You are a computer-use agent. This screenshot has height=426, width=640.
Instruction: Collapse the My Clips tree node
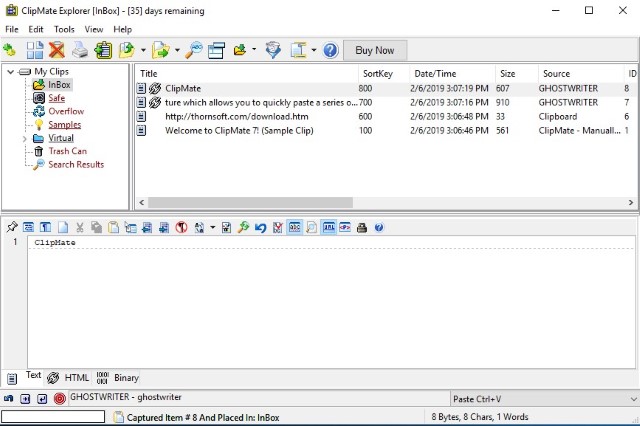coord(11,72)
